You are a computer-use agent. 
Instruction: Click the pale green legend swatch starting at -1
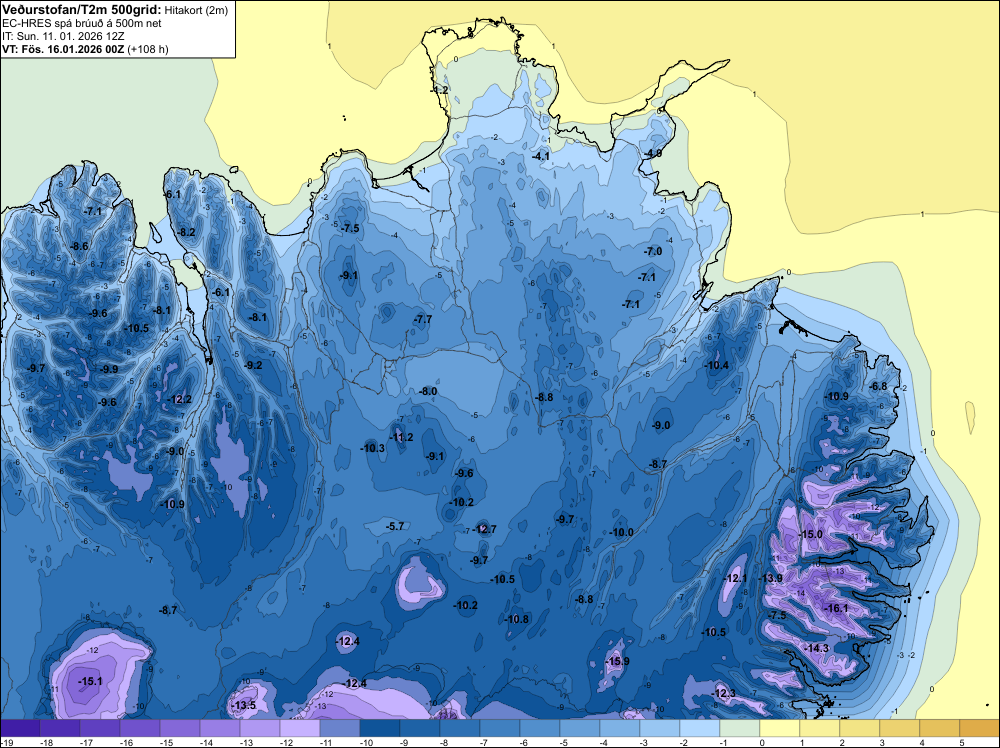740,728
